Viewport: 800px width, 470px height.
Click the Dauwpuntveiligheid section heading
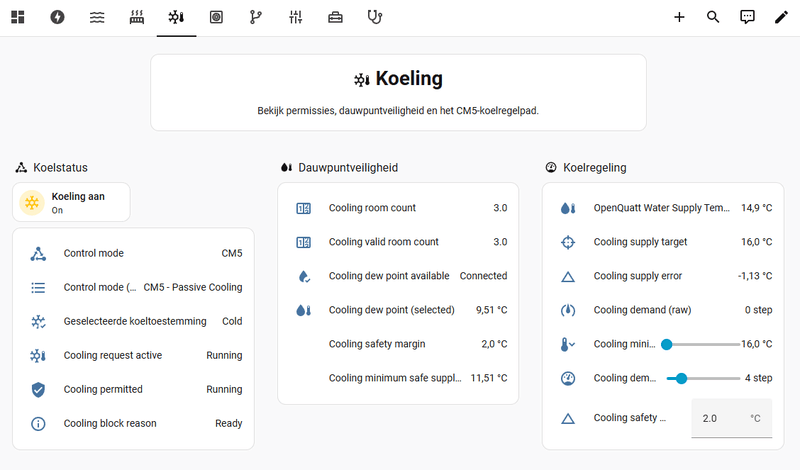click(348, 167)
